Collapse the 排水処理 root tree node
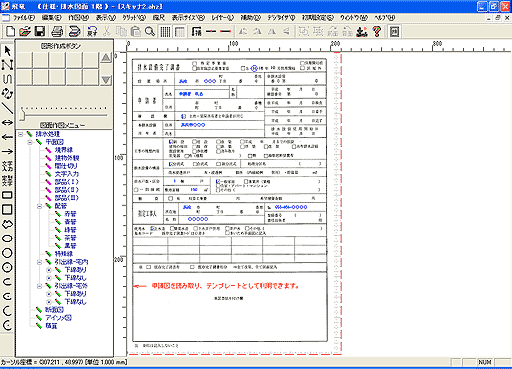512x369 pixels. point(21,134)
